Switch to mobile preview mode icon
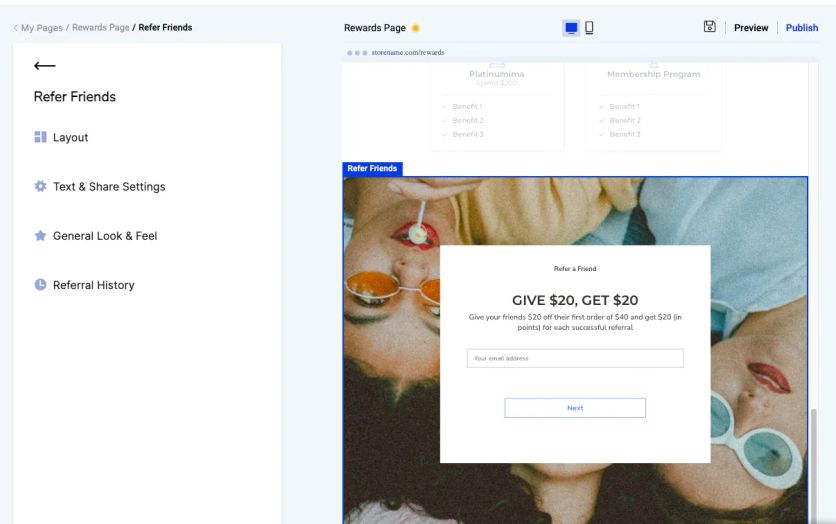This screenshot has height=524, width=836. click(589, 28)
